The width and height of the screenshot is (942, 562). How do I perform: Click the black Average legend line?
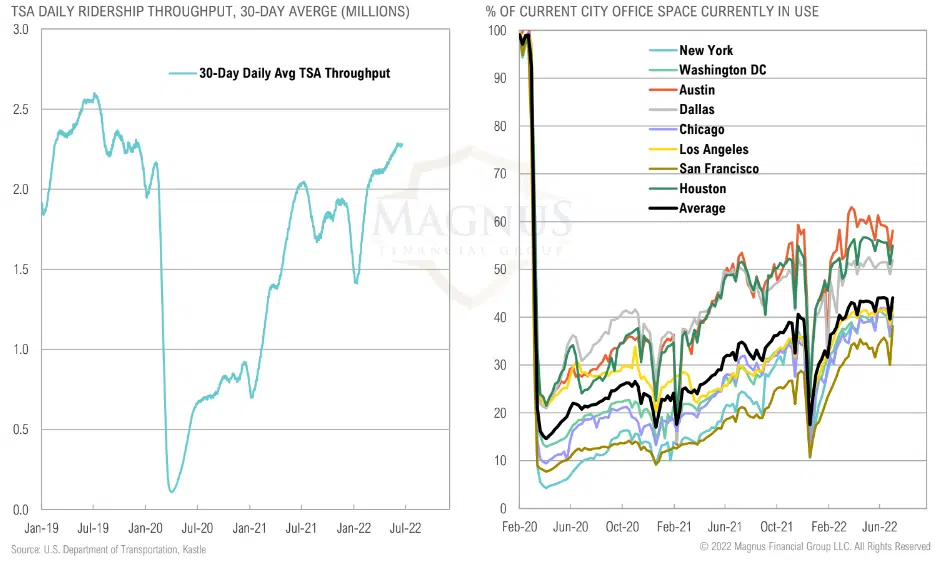[658, 208]
